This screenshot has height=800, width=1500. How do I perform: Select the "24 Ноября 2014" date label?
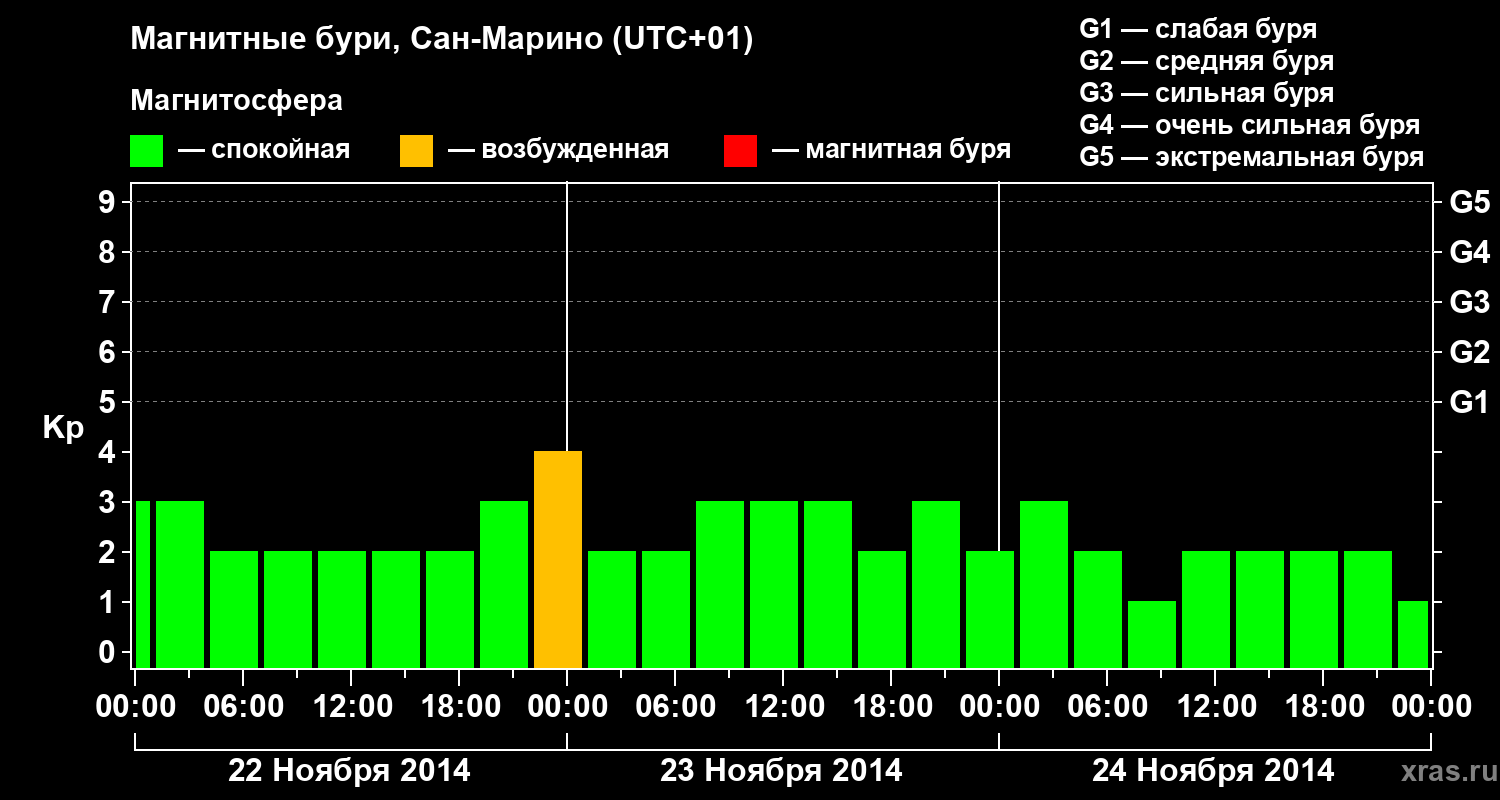(x=1213, y=771)
